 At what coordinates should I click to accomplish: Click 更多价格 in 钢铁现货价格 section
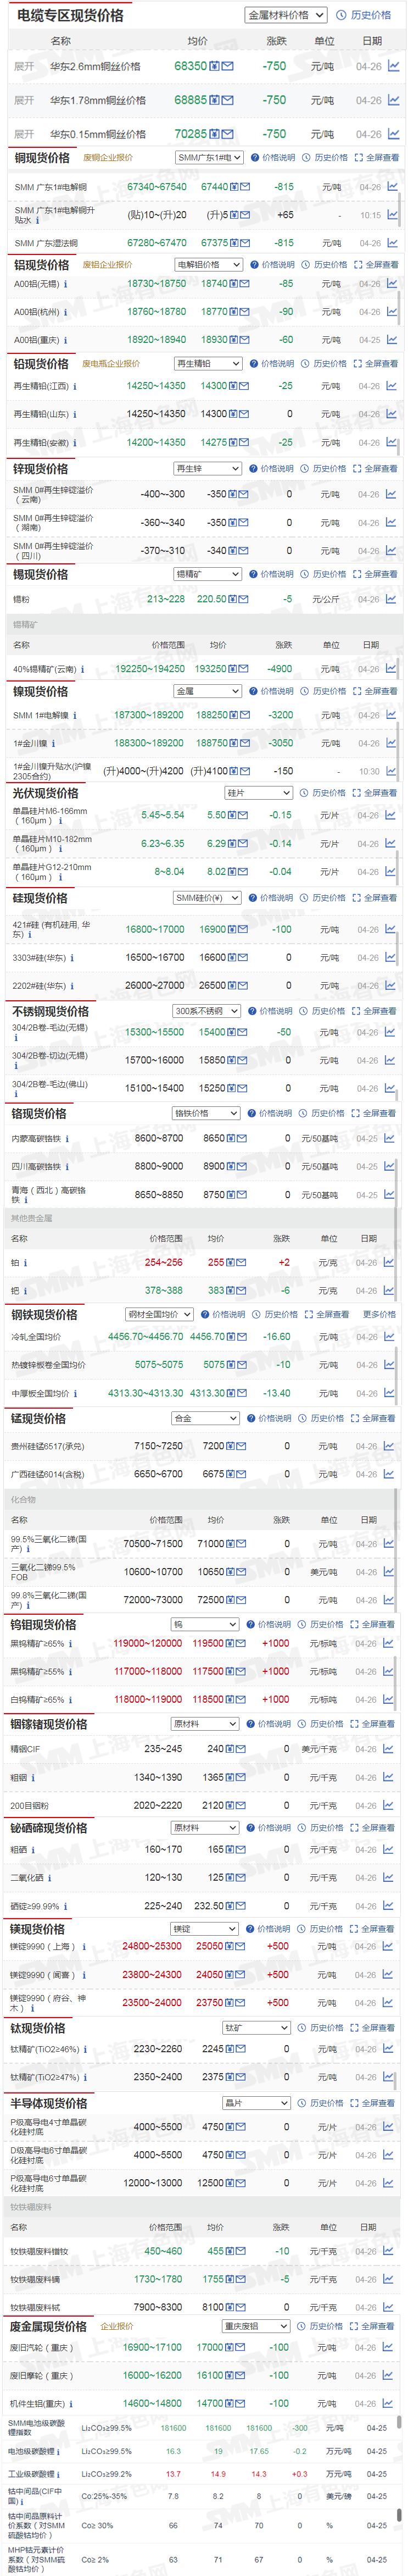(x=379, y=1314)
